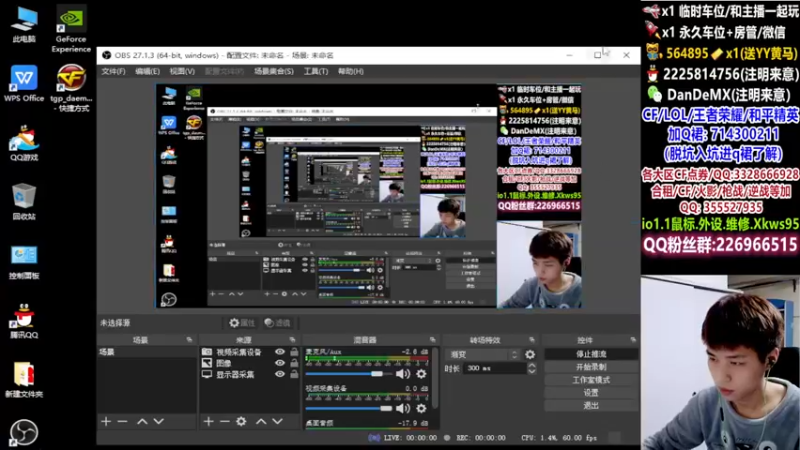Open OBS 设置 settings button
Image resolution: width=800 pixels, height=450 pixels.
(x=591, y=392)
